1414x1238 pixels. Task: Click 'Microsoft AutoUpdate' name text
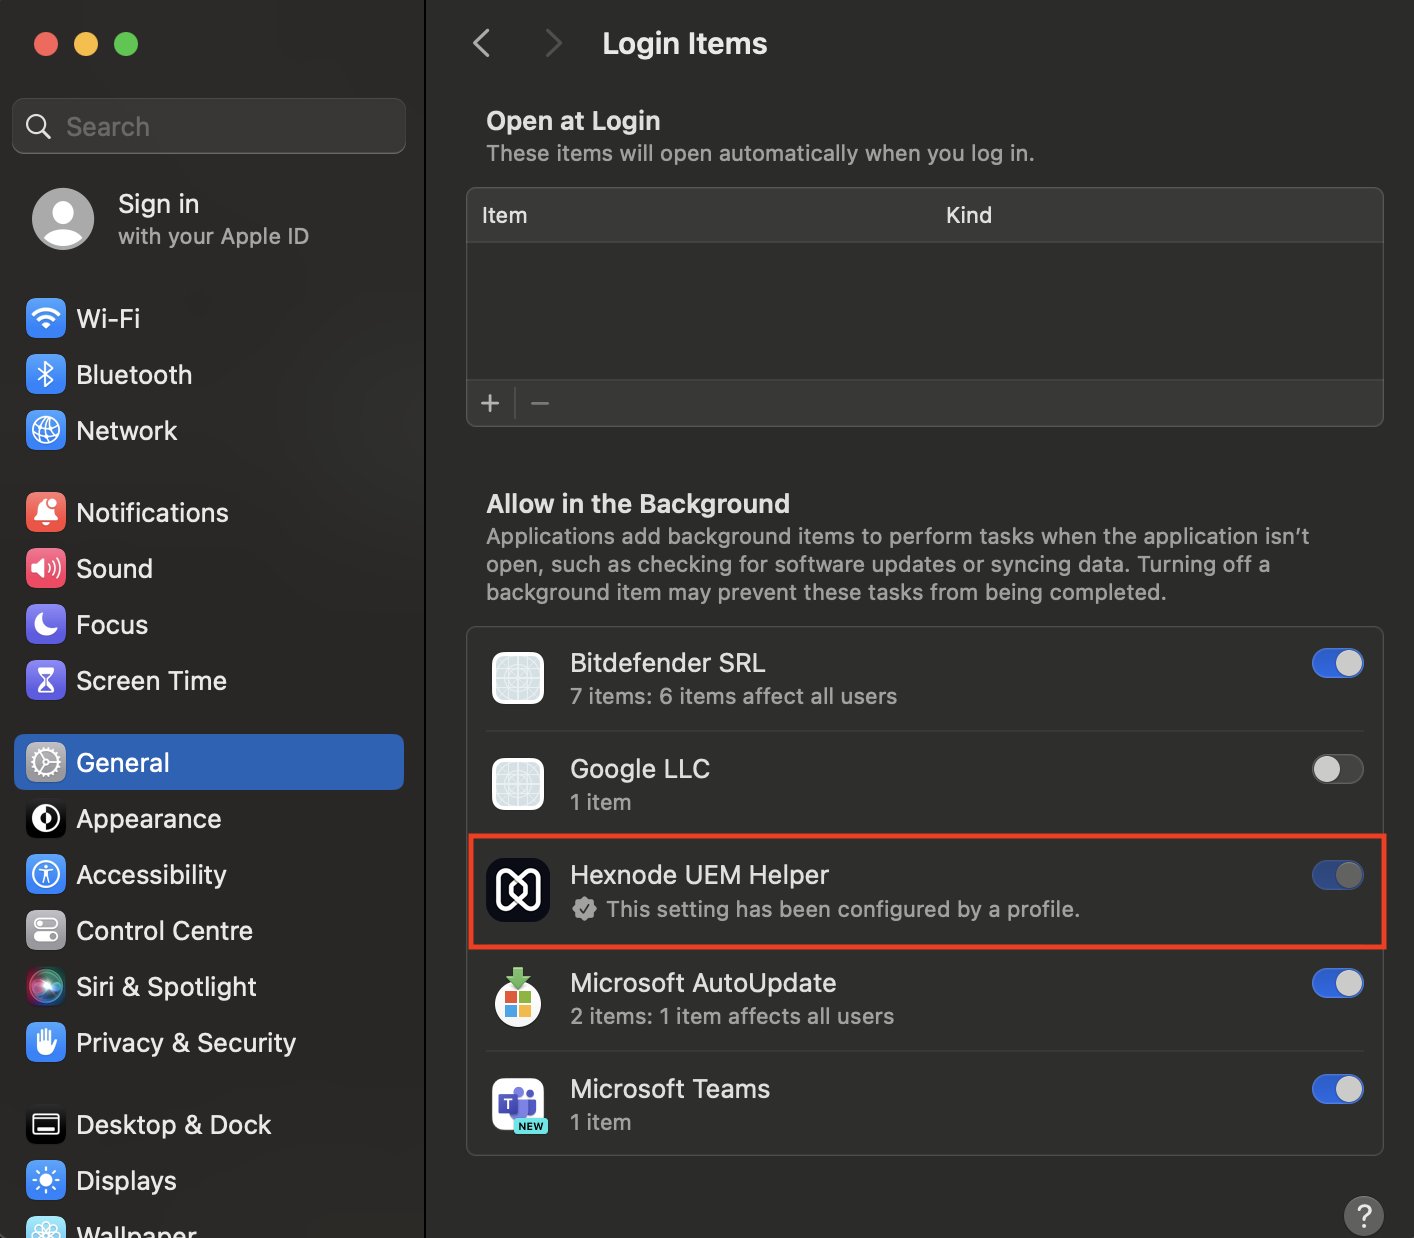pos(703,983)
